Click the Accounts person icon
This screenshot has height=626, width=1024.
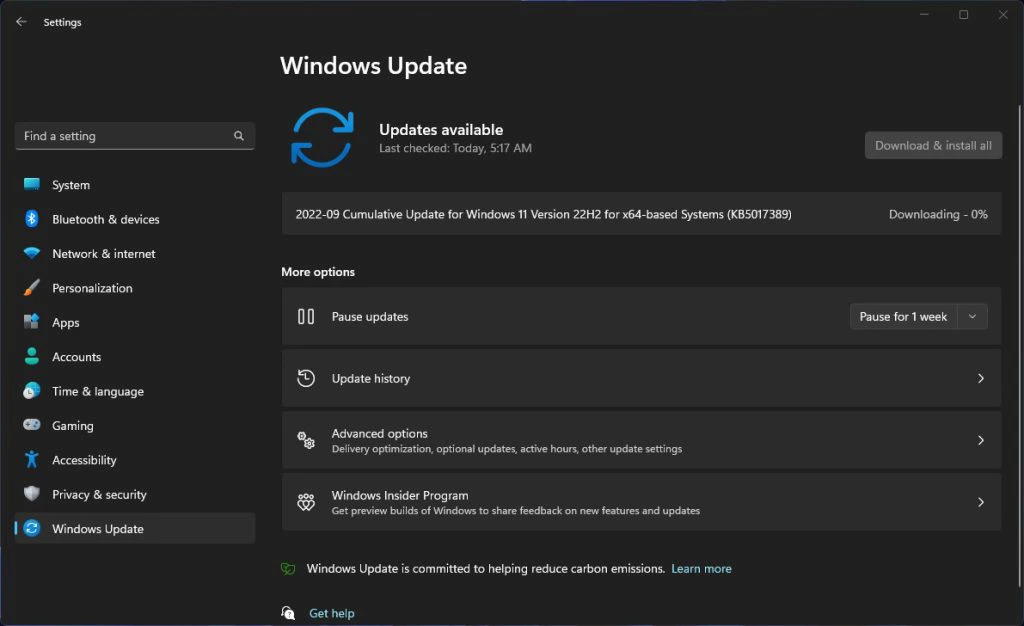(x=31, y=356)
